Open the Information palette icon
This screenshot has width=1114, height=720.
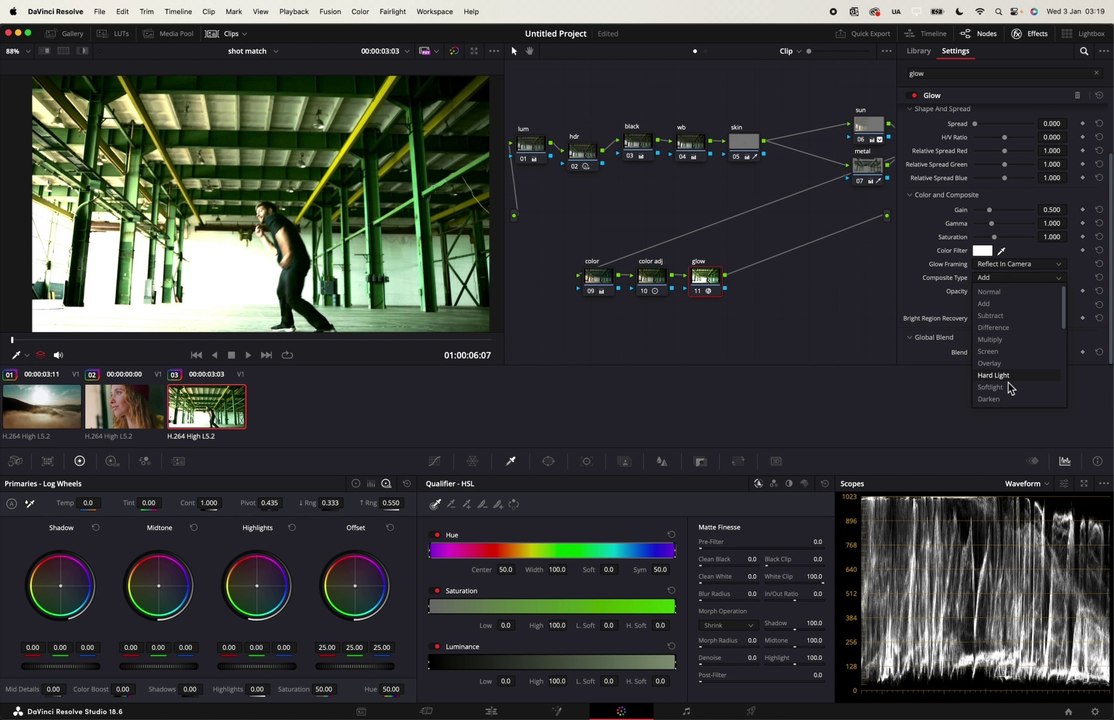point(1098,461)
